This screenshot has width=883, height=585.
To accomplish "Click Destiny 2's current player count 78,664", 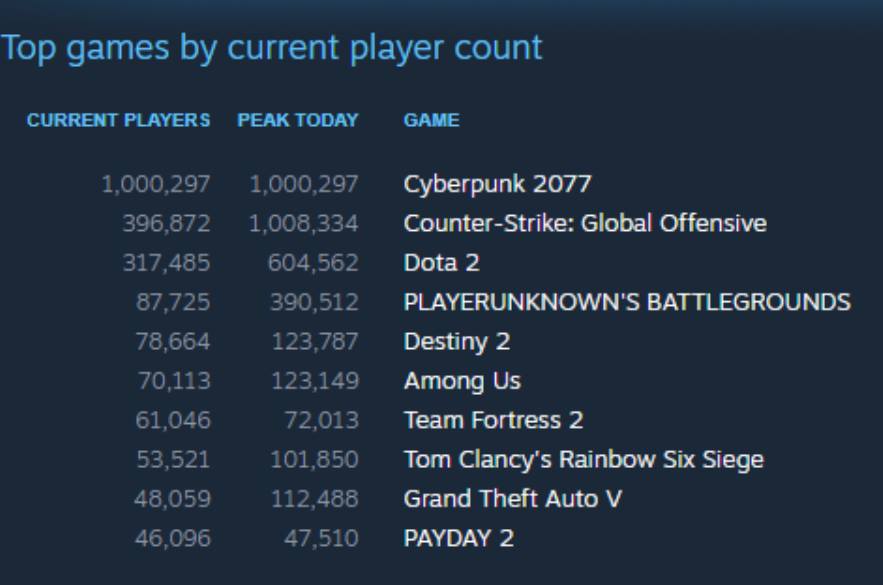I will click(x=173, y=342).
